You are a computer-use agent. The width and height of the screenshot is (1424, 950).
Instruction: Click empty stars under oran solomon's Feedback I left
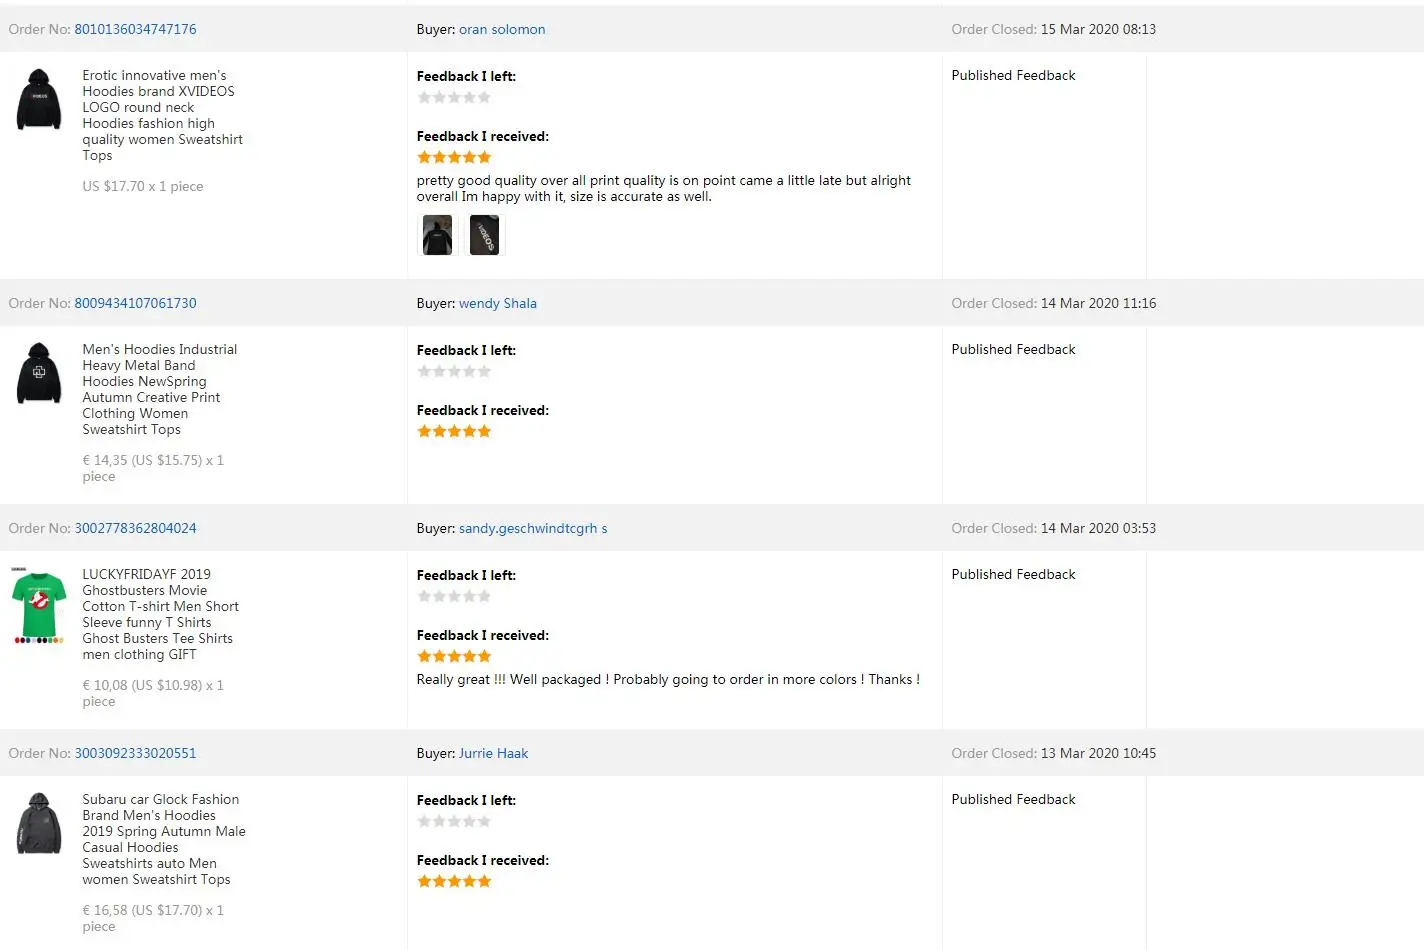454,97
